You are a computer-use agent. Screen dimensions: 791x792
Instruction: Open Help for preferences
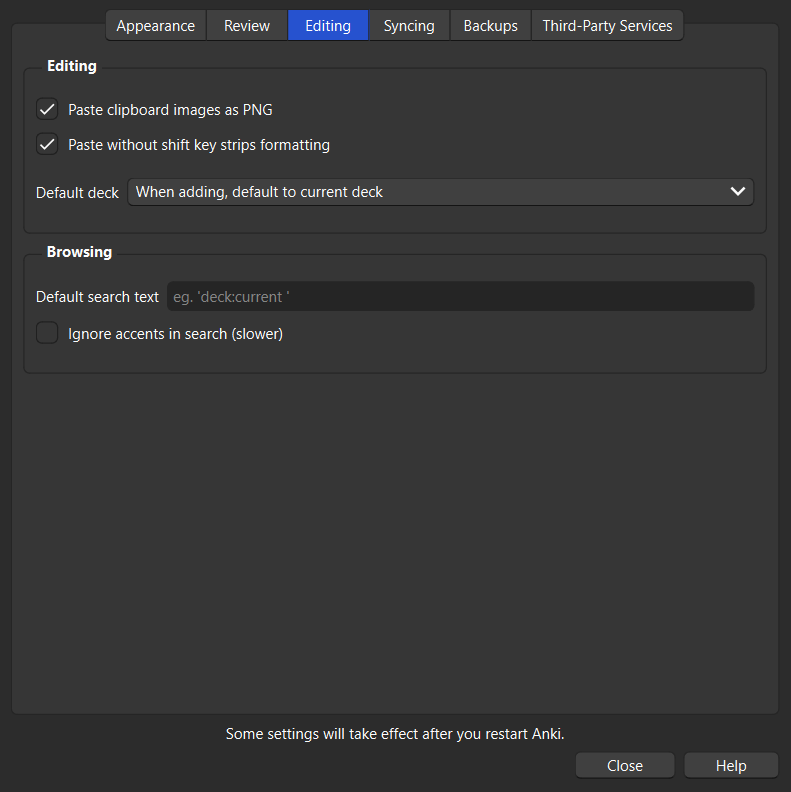[731, 766]
